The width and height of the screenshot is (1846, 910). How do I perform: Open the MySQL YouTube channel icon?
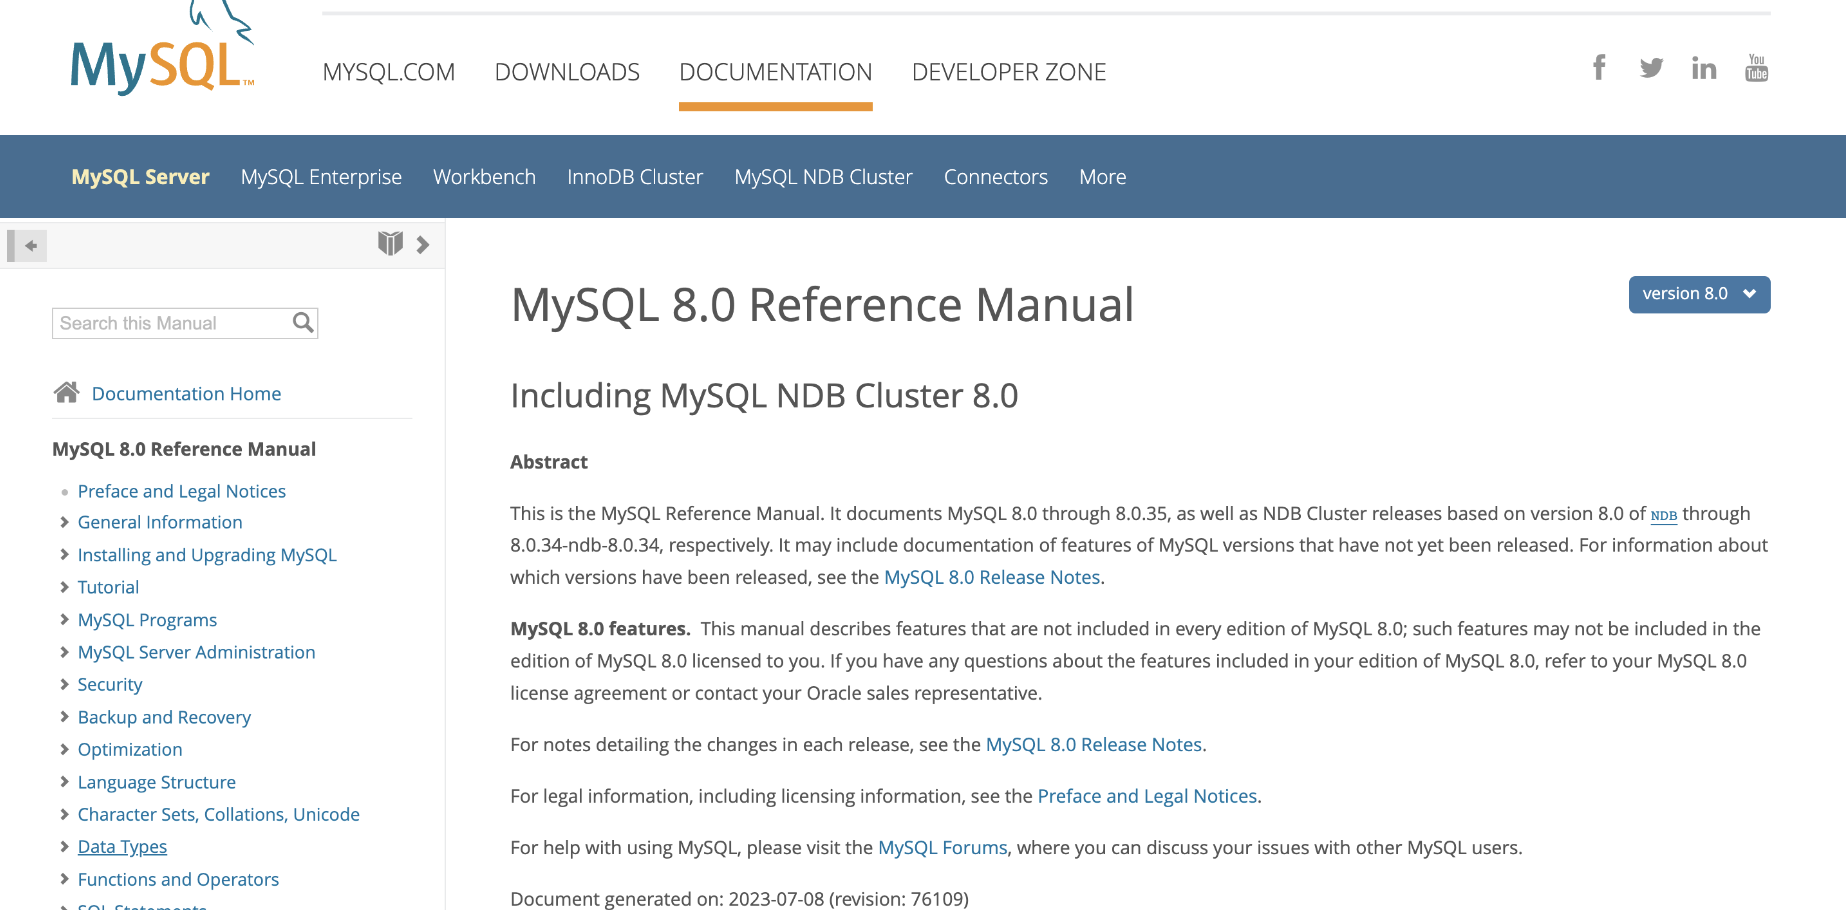coord(1757,68)
